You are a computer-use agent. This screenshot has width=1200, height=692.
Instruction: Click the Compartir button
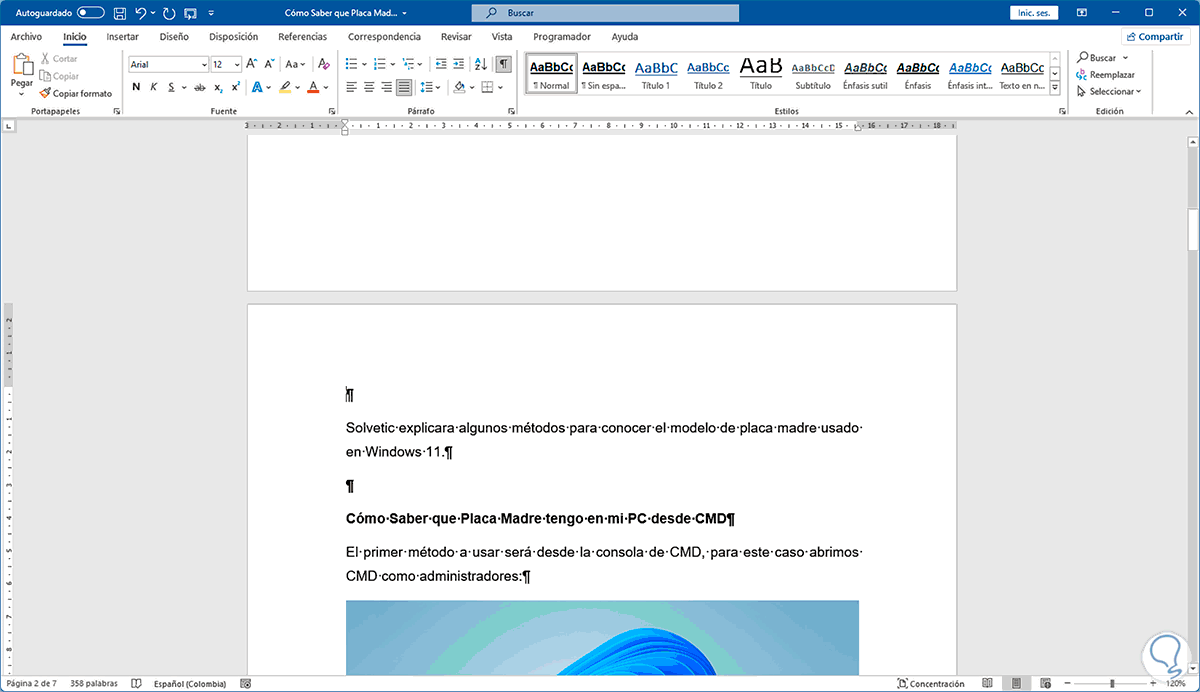(x=1155, y=36)
